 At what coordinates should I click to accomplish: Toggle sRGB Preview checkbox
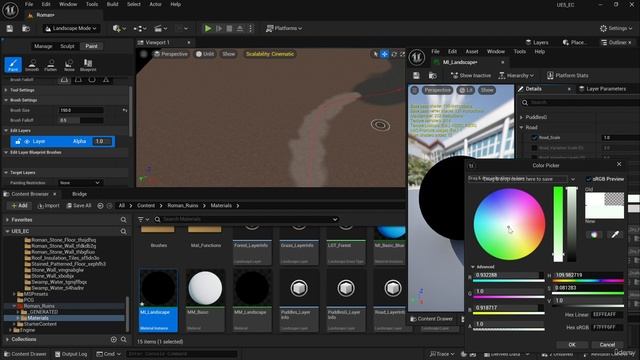point(589,179)
